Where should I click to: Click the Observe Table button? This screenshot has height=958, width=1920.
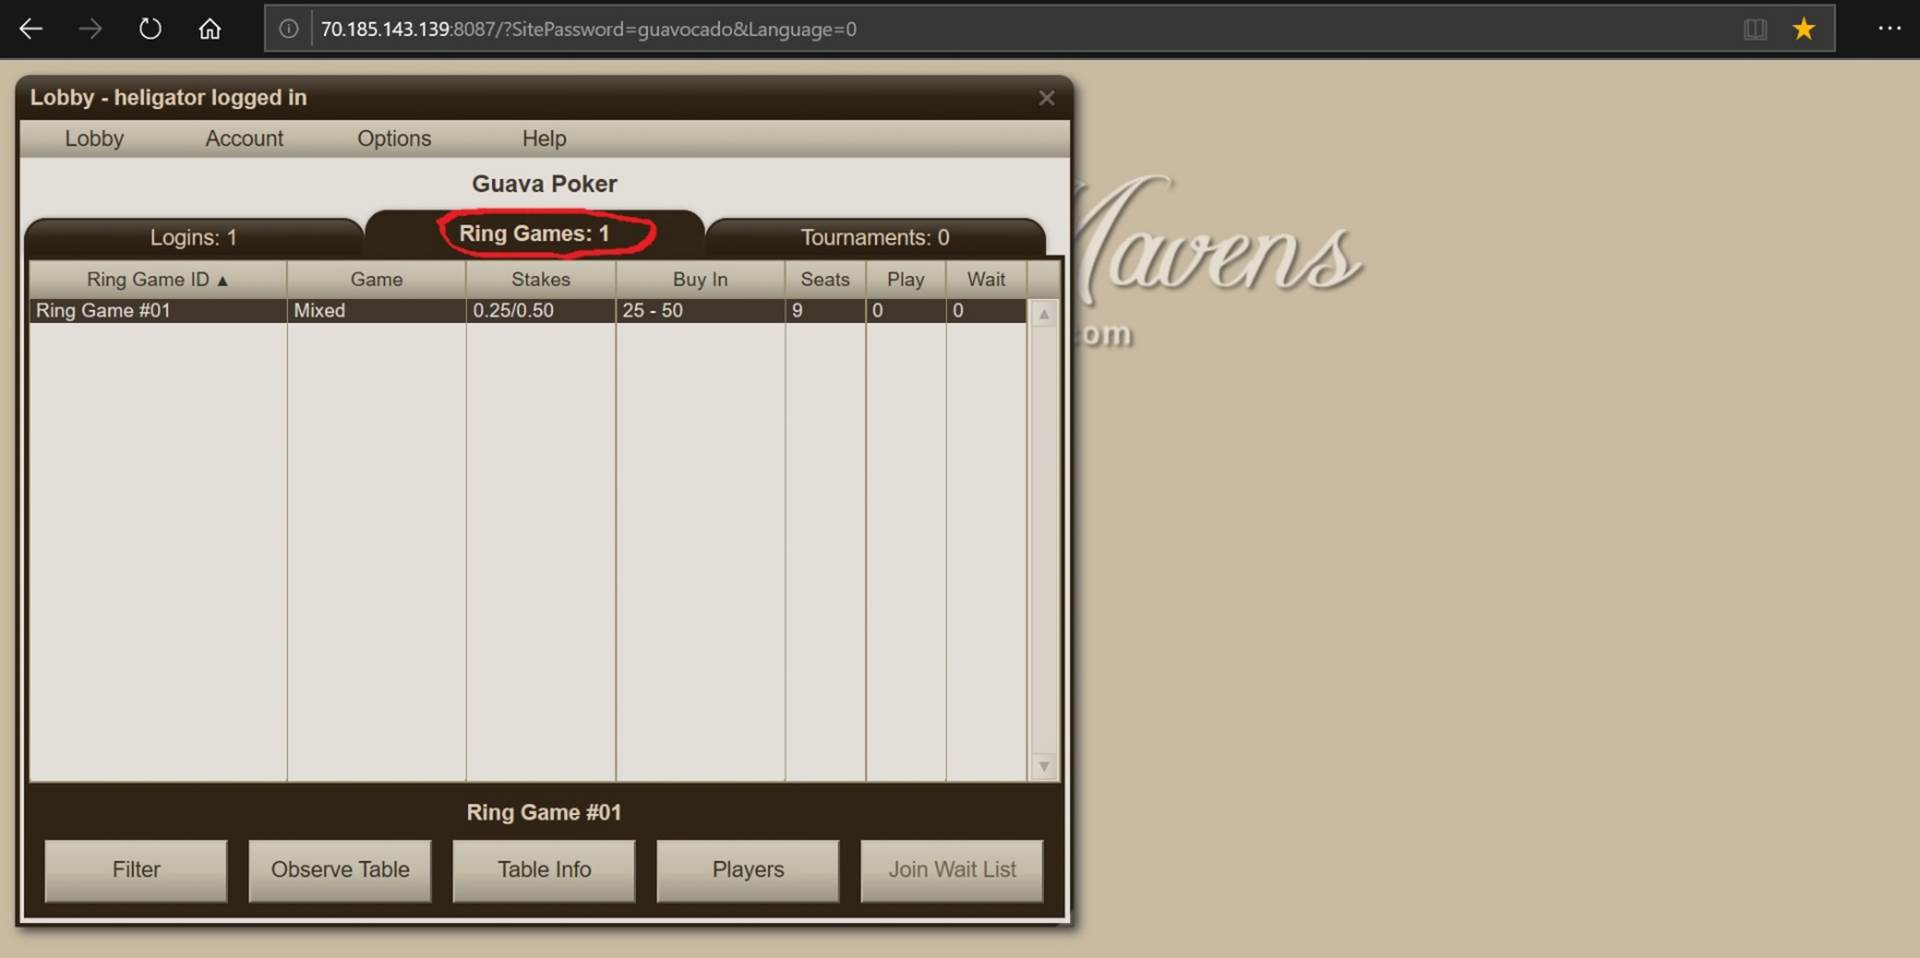[339, 870]
